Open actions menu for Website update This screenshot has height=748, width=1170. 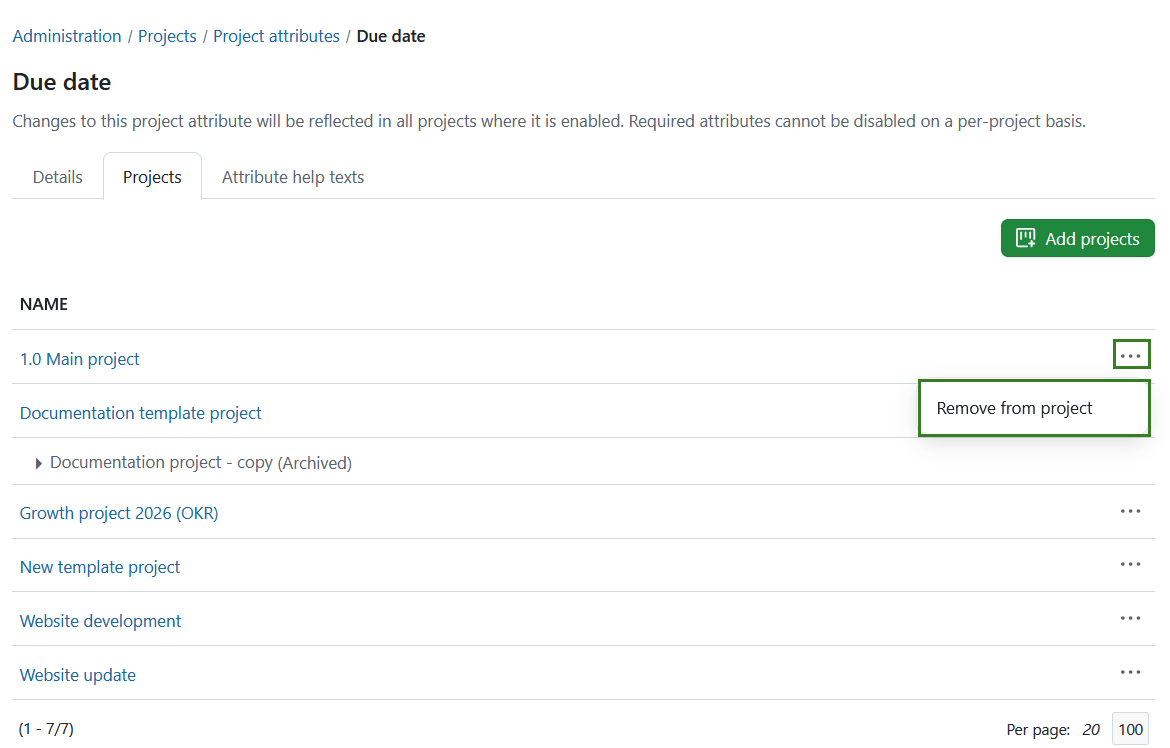pos(1130,672)
